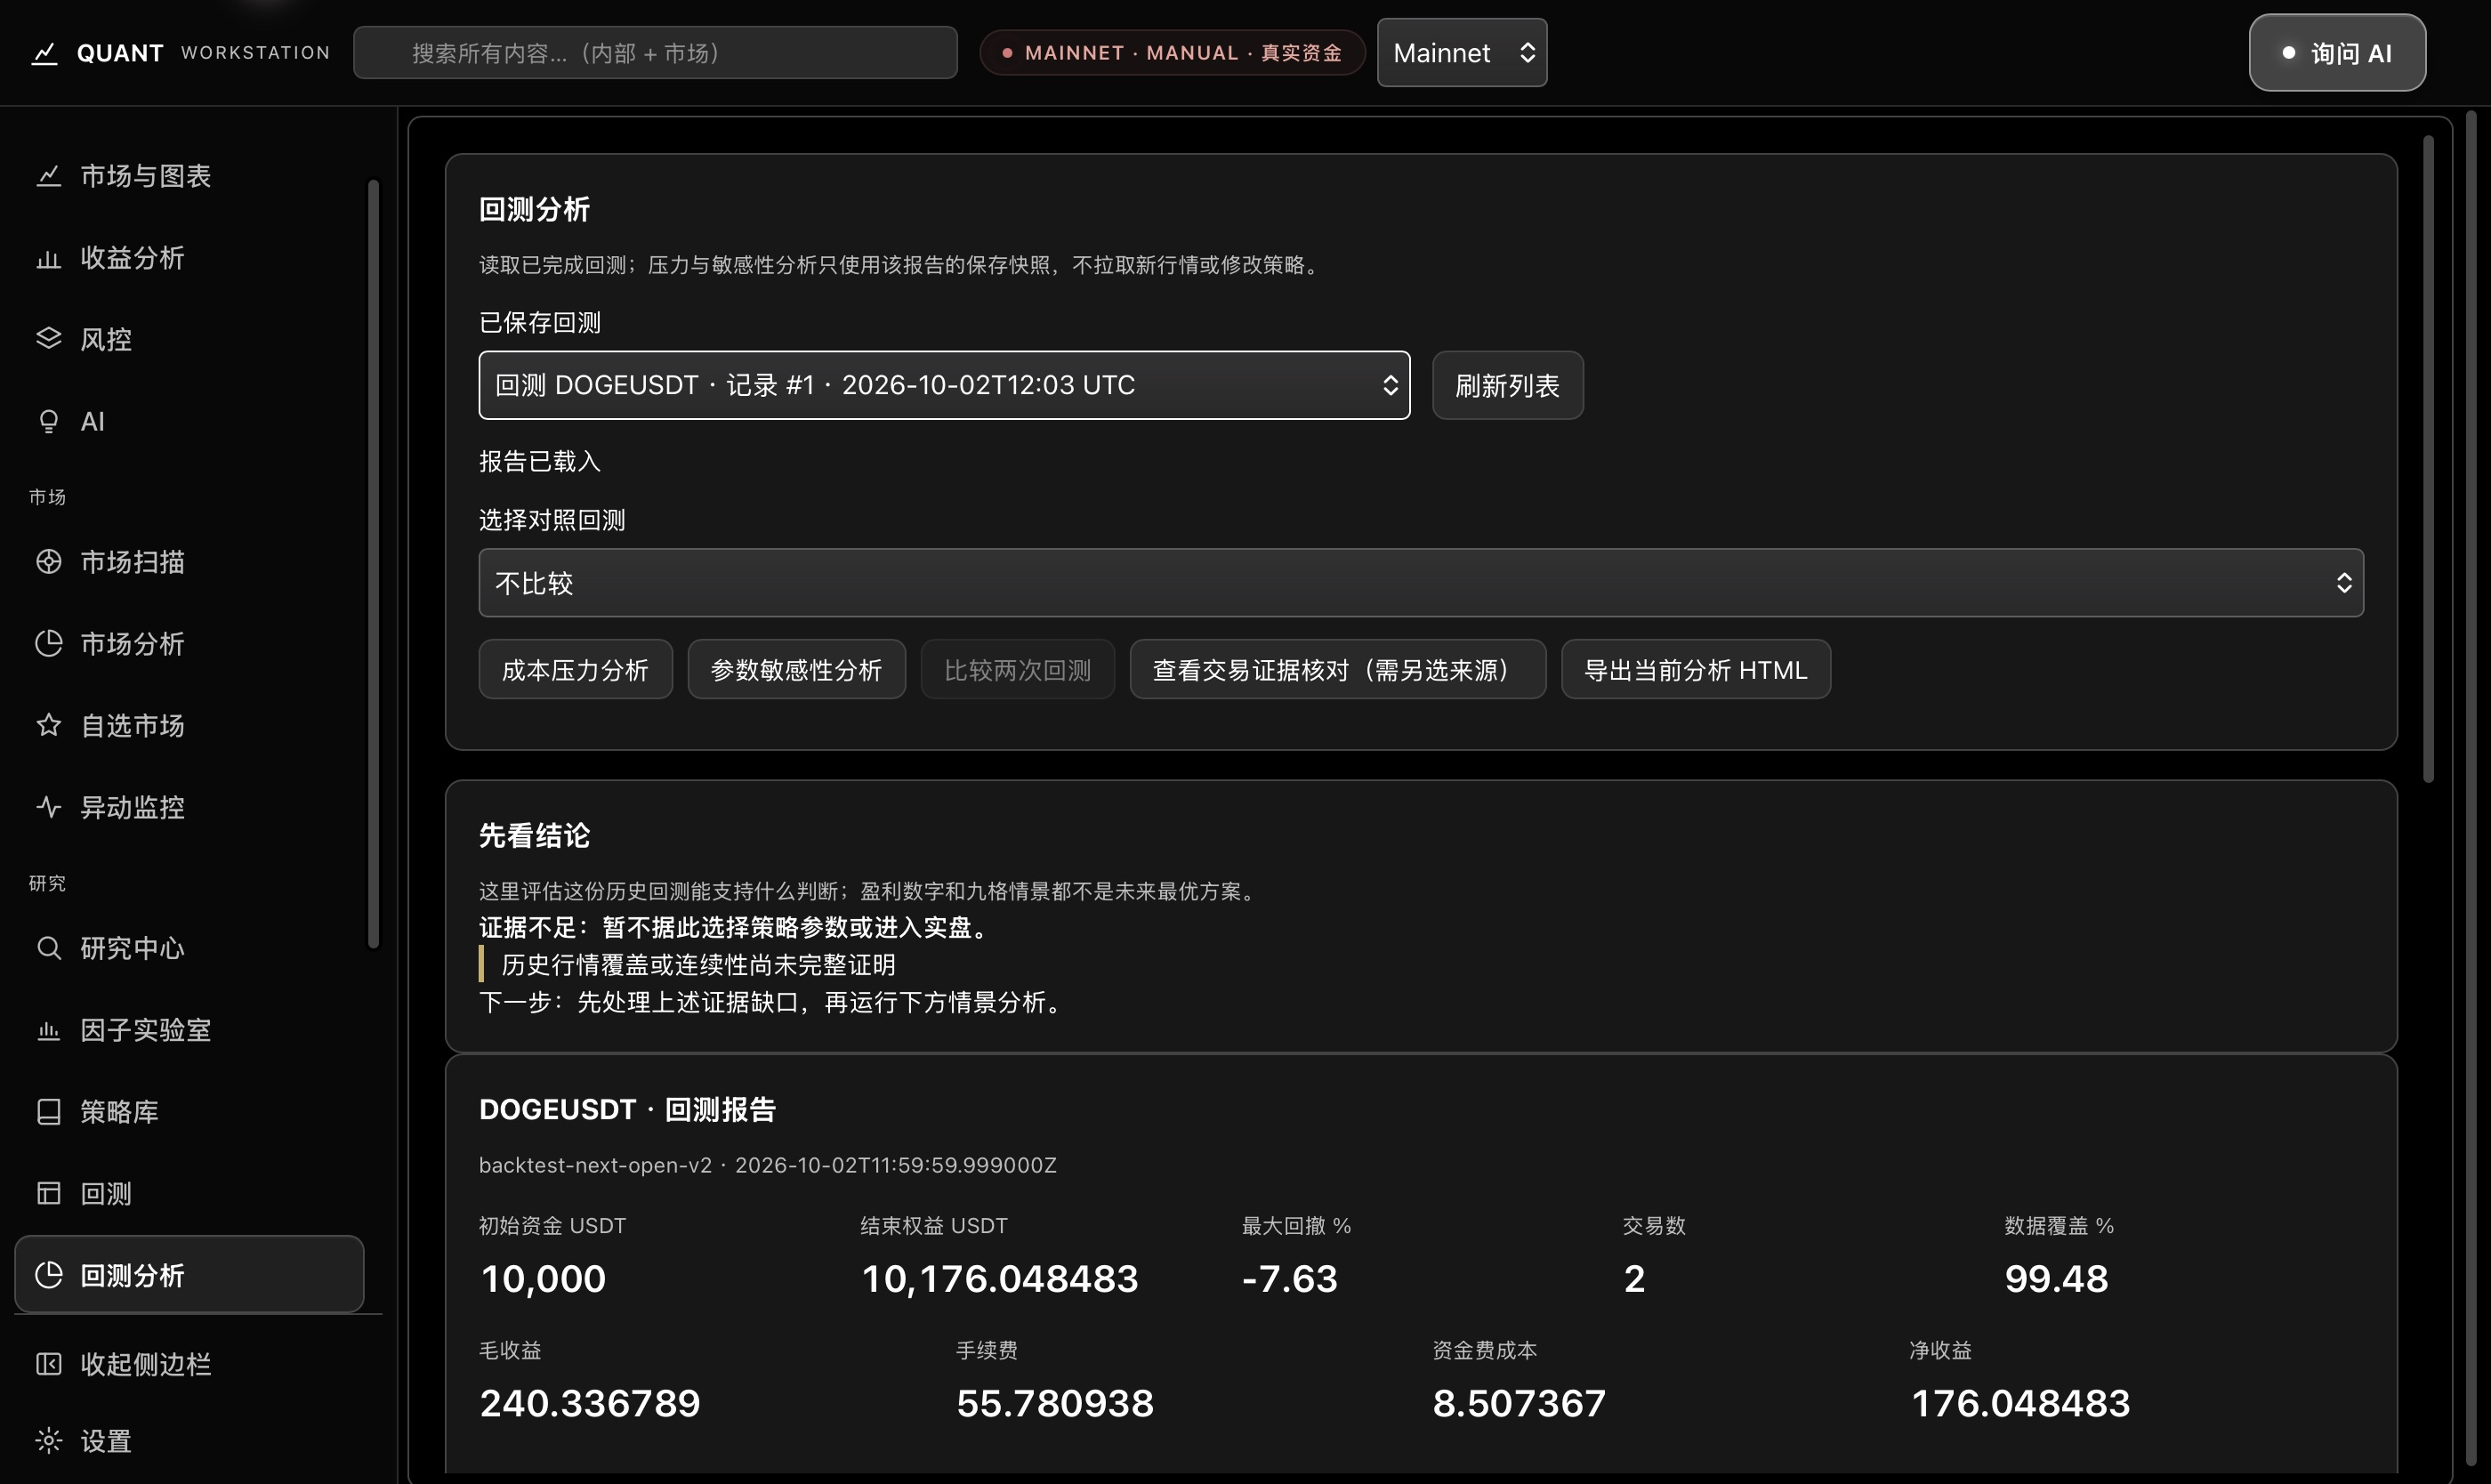This screenshot has width=2491, height=1484.
Task: Click the 毛收益 value 240.336789
Action: point(590,1403)
